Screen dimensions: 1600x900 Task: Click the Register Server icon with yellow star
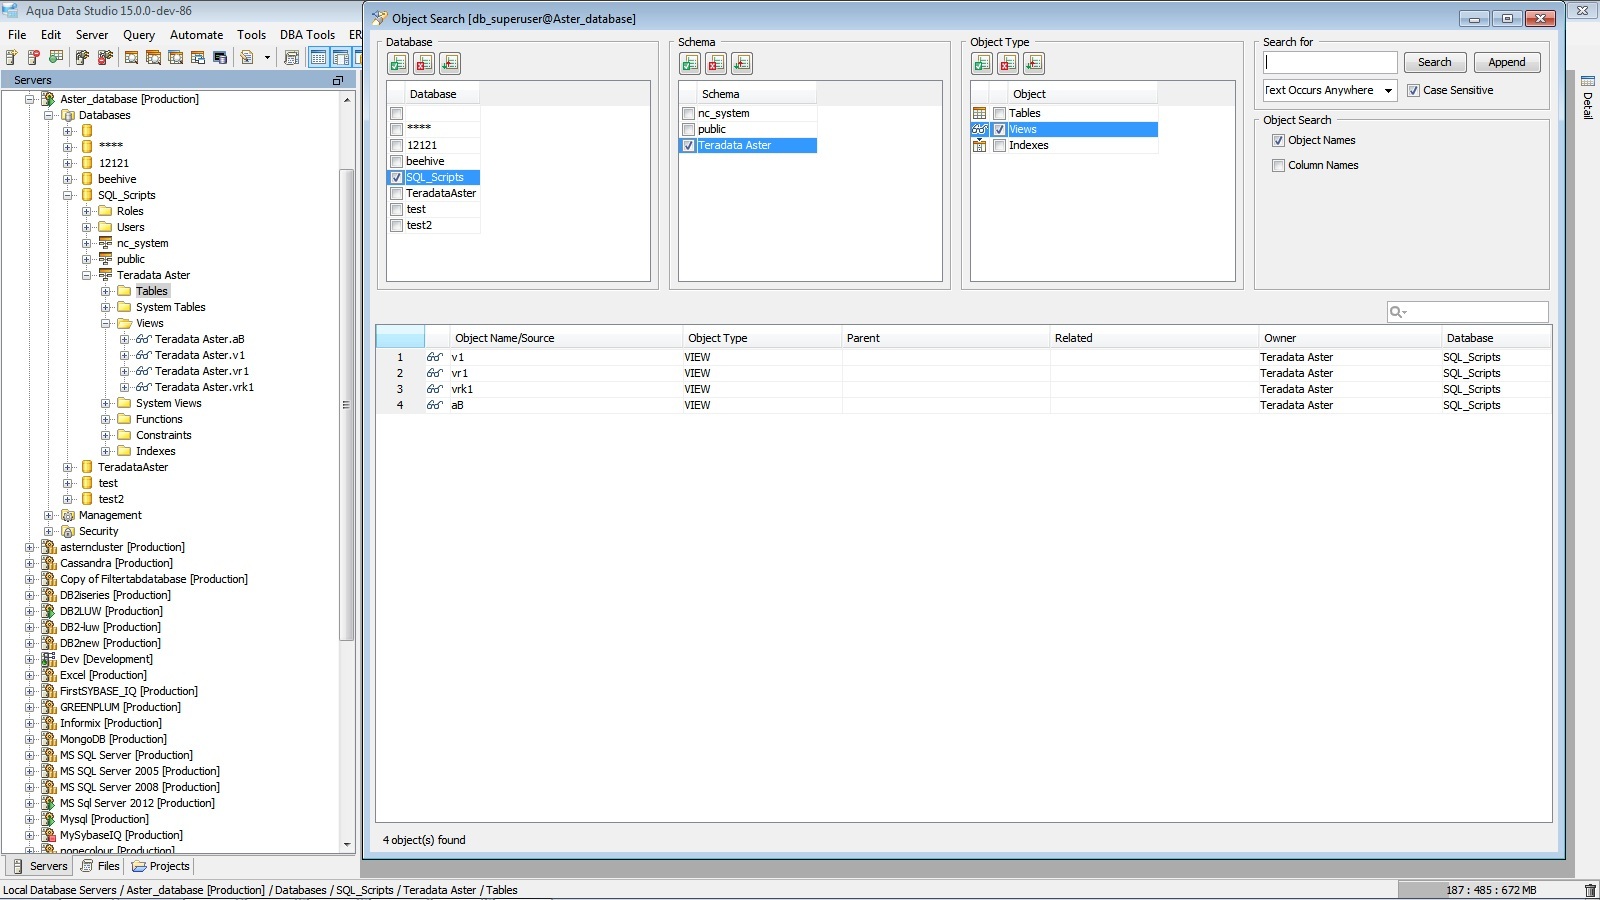point(12,57)
